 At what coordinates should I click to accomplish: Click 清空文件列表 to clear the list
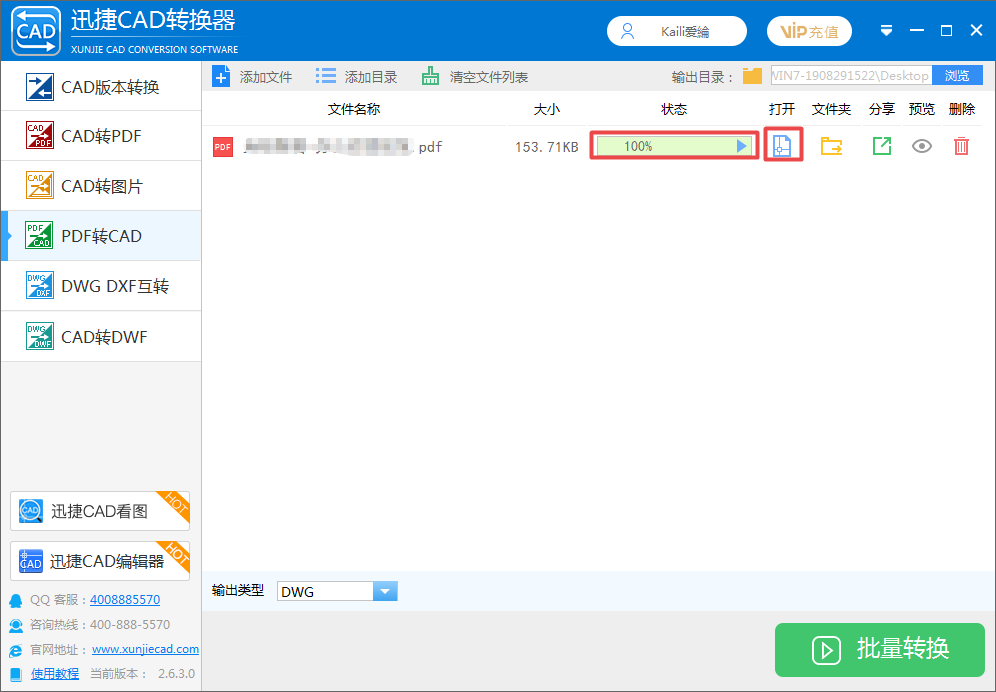click(474, 77)
